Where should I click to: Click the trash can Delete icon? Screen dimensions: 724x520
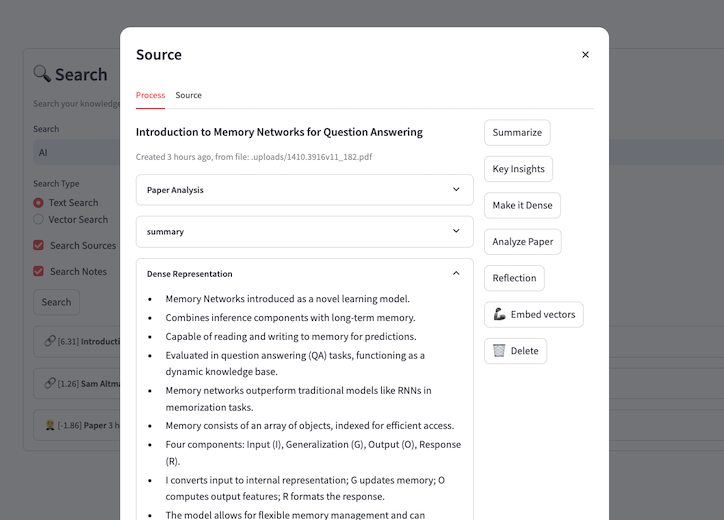click(499, 351)
